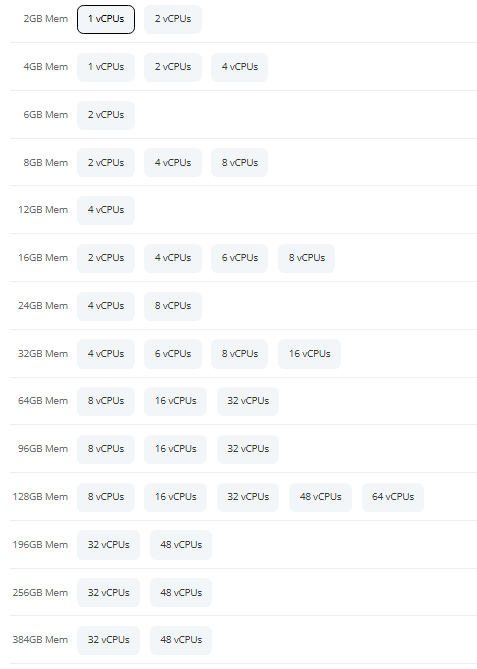Select 8 vCPUs with 8GB Mem
Viewport: 477px width, 669px height.
[239, 163]
